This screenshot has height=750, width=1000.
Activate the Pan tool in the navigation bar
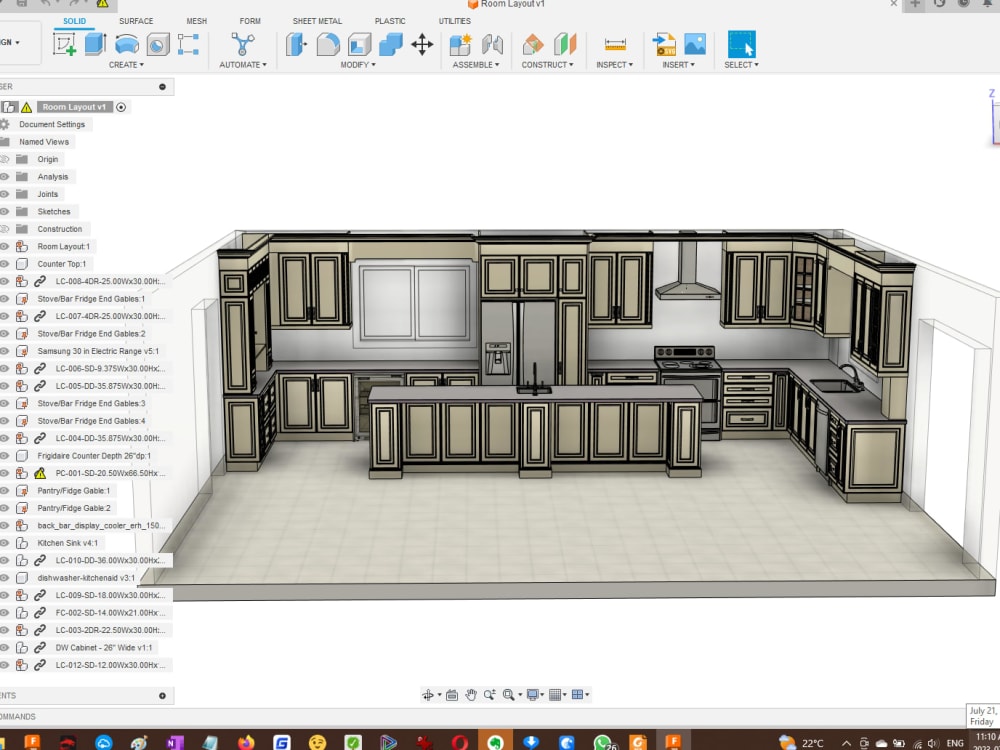(x=470, y=693)
